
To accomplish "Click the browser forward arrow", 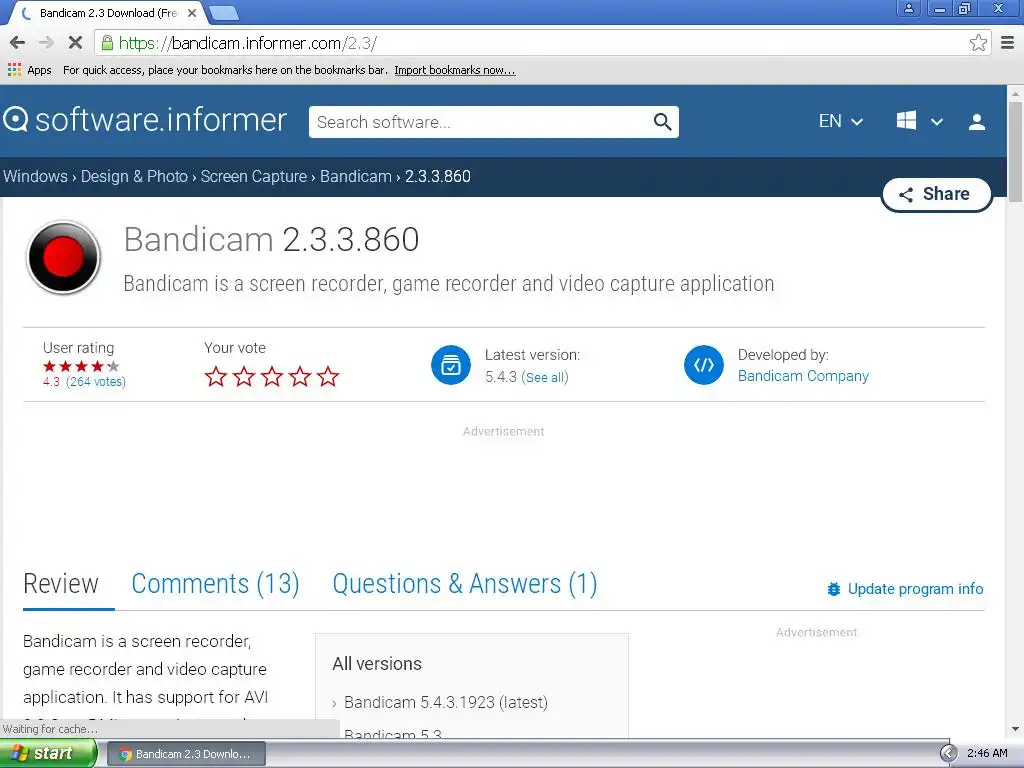I will click(x=46, y=43).
